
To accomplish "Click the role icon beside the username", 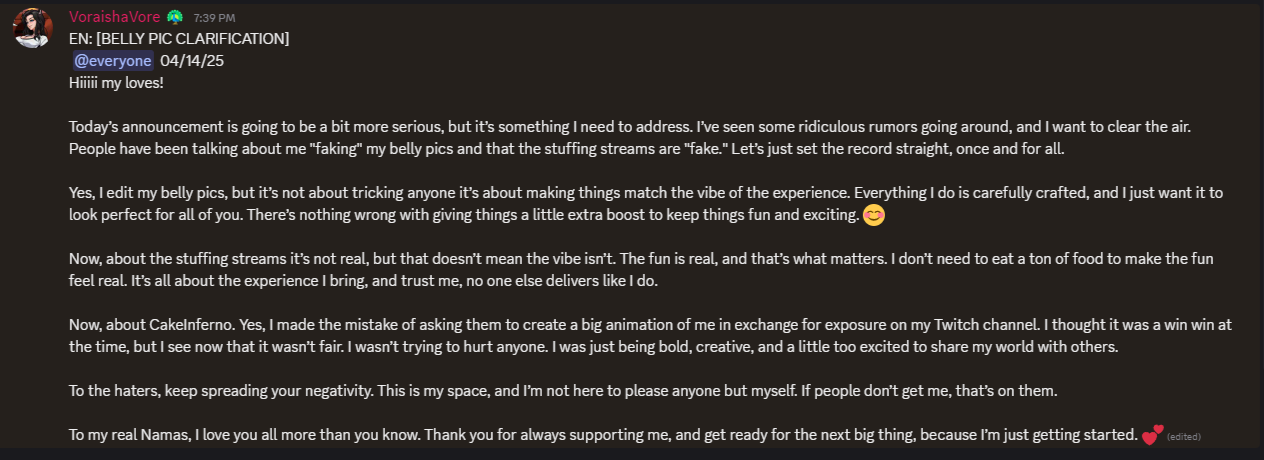I will (174, 17).
